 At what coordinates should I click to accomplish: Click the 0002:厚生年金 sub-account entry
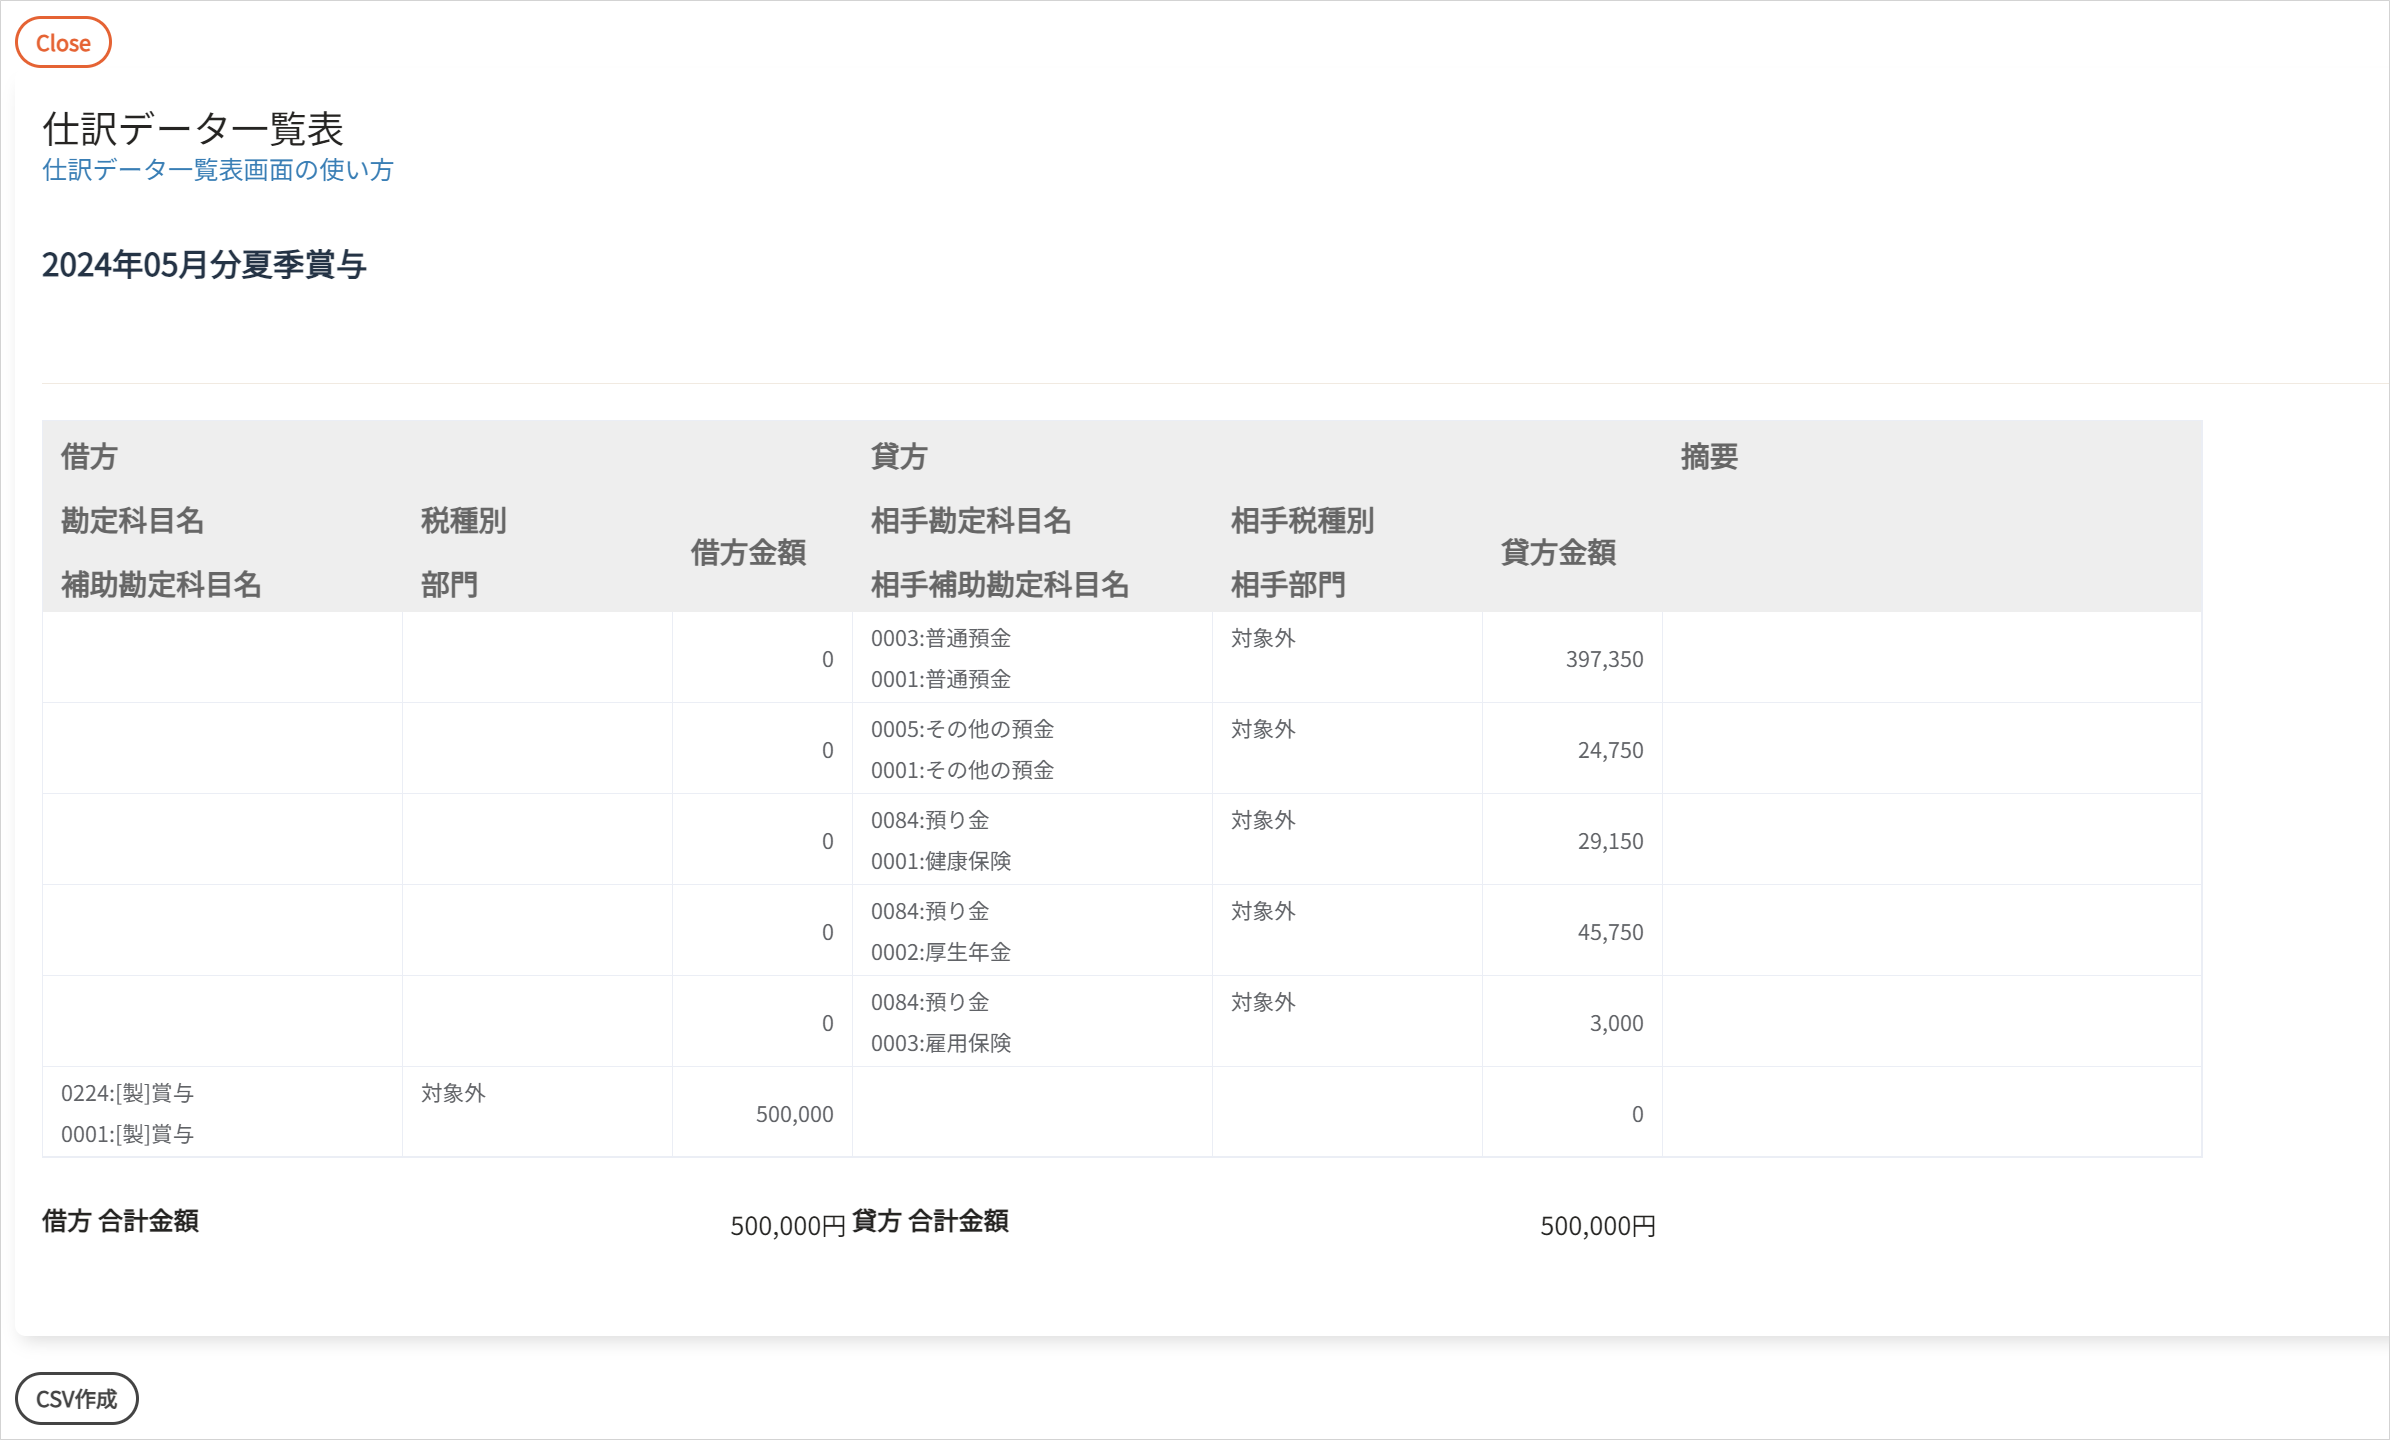coord(941,952)
